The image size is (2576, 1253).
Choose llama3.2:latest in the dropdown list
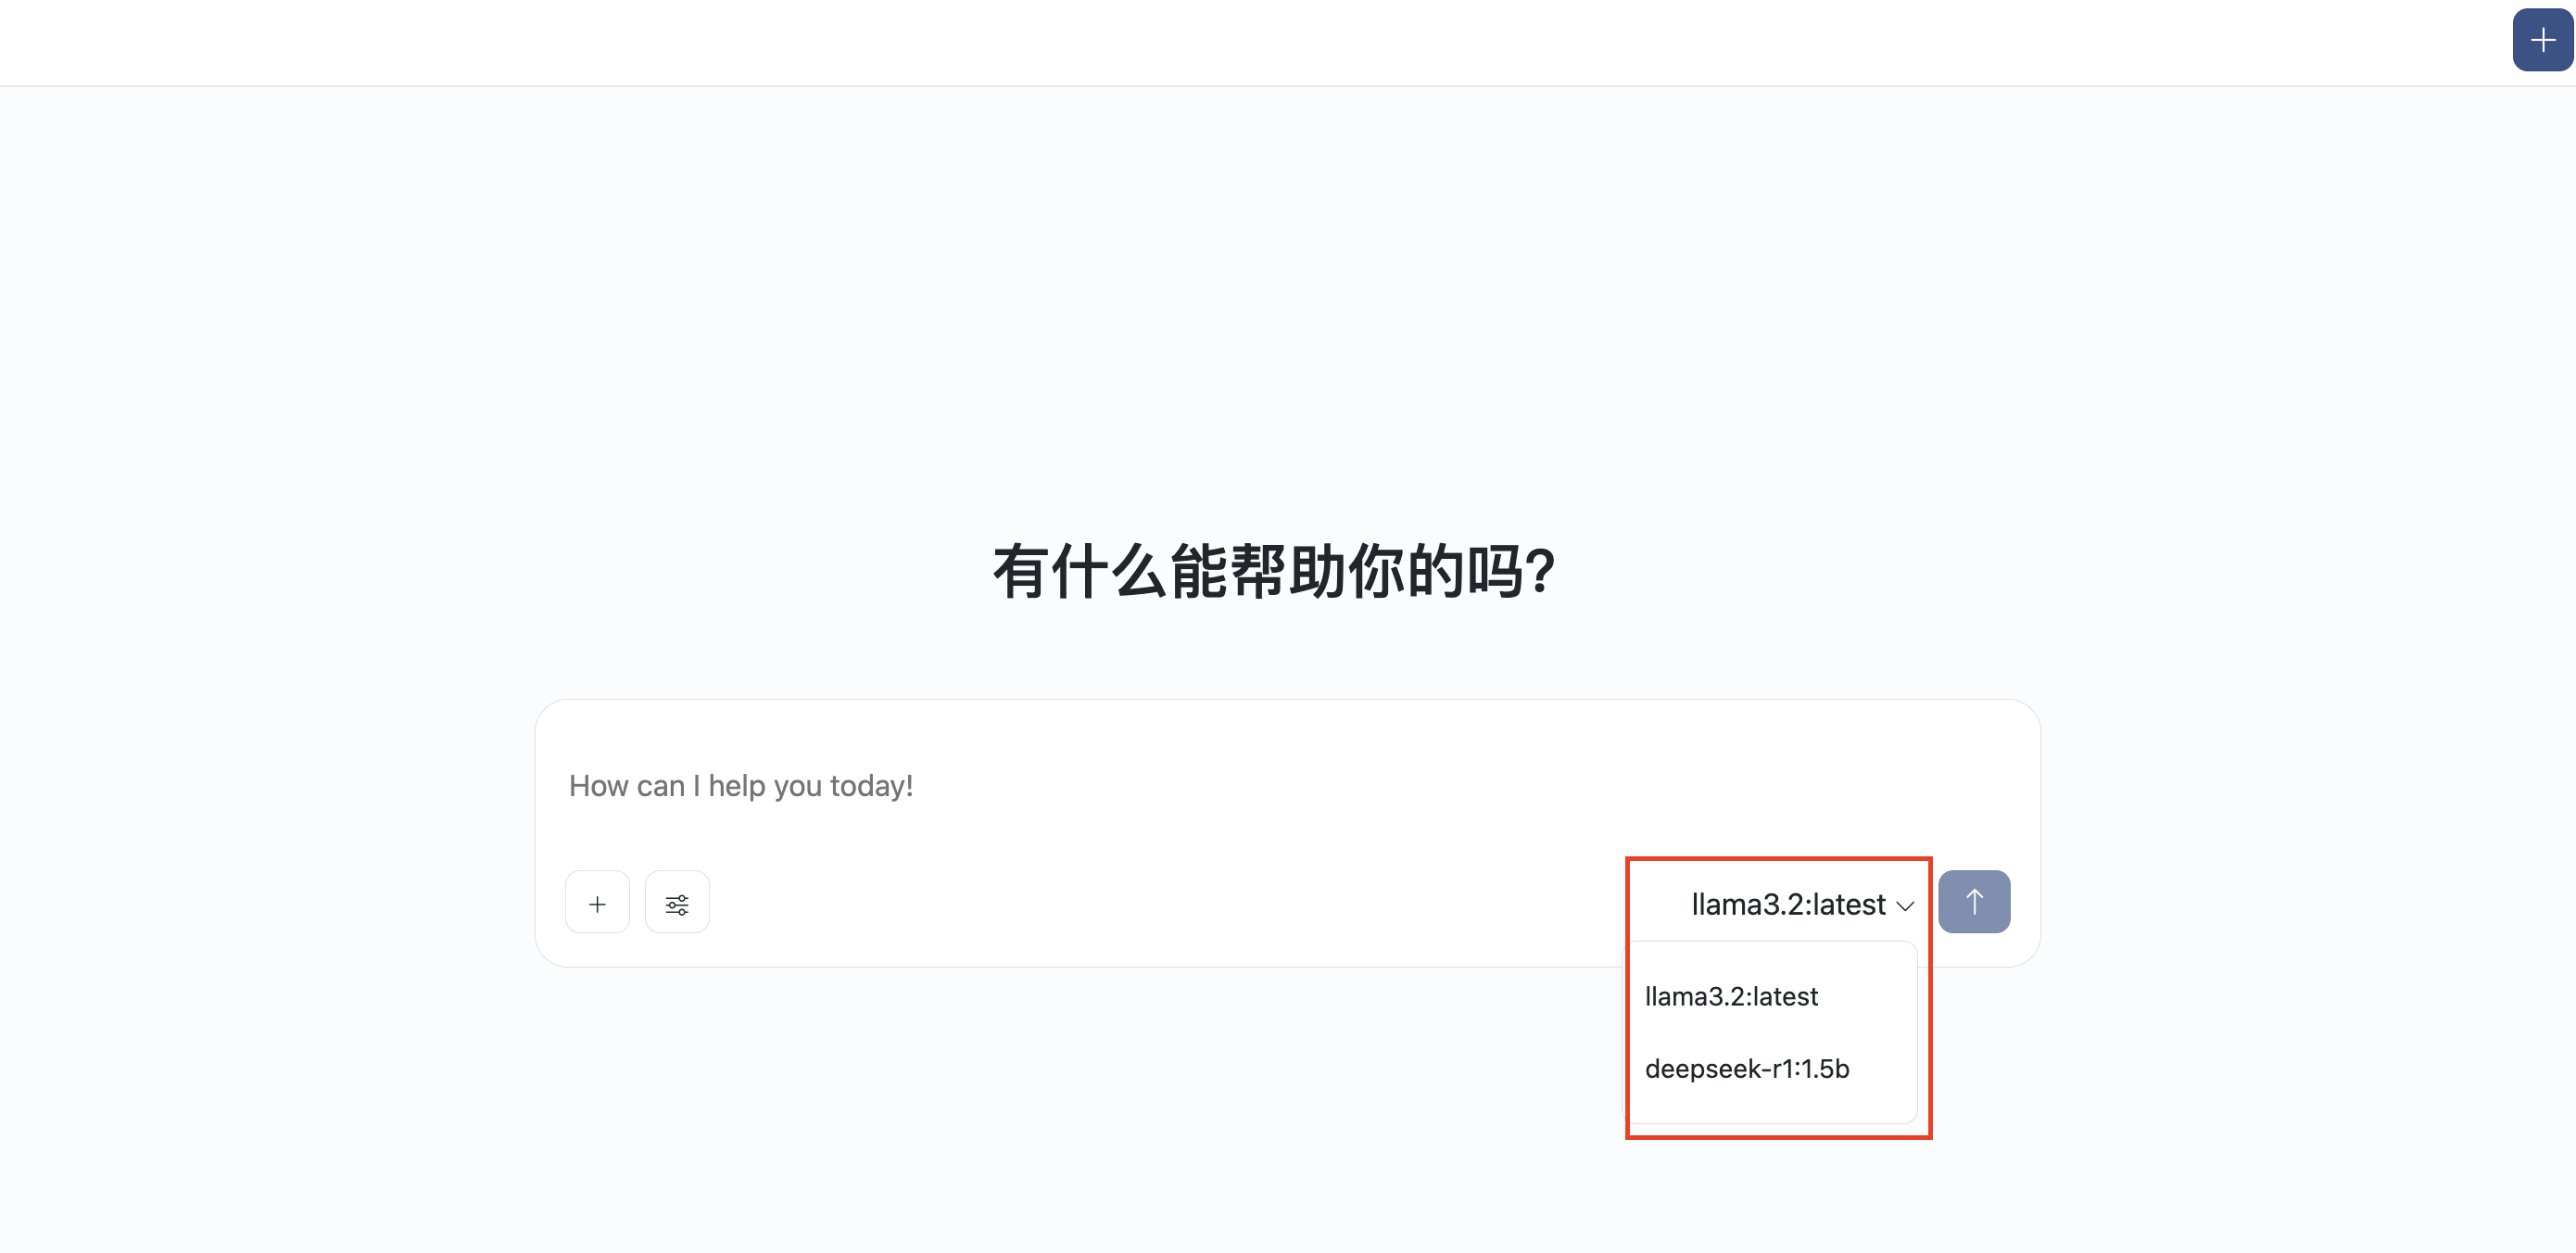1731,996
